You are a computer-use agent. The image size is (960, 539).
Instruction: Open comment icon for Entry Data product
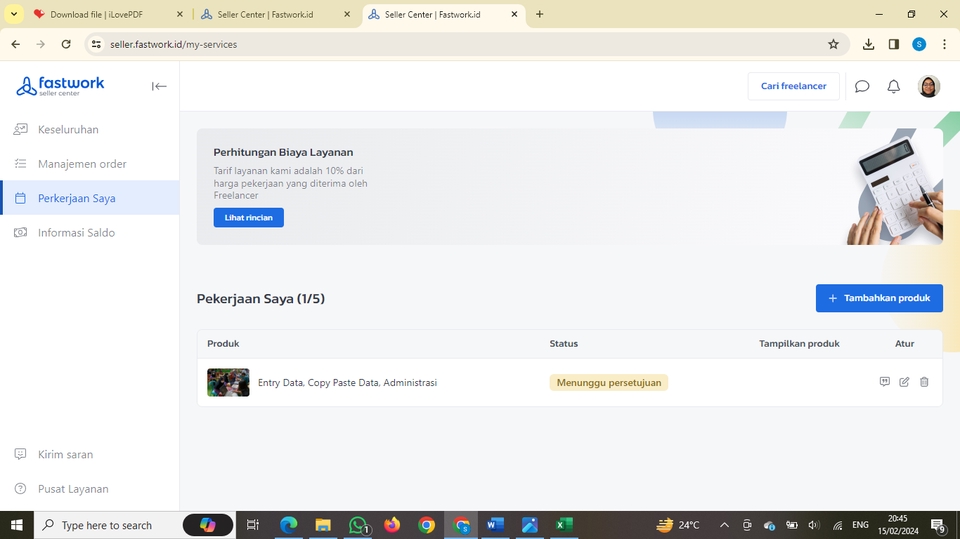pyautogui.click(x=885, y=382)
